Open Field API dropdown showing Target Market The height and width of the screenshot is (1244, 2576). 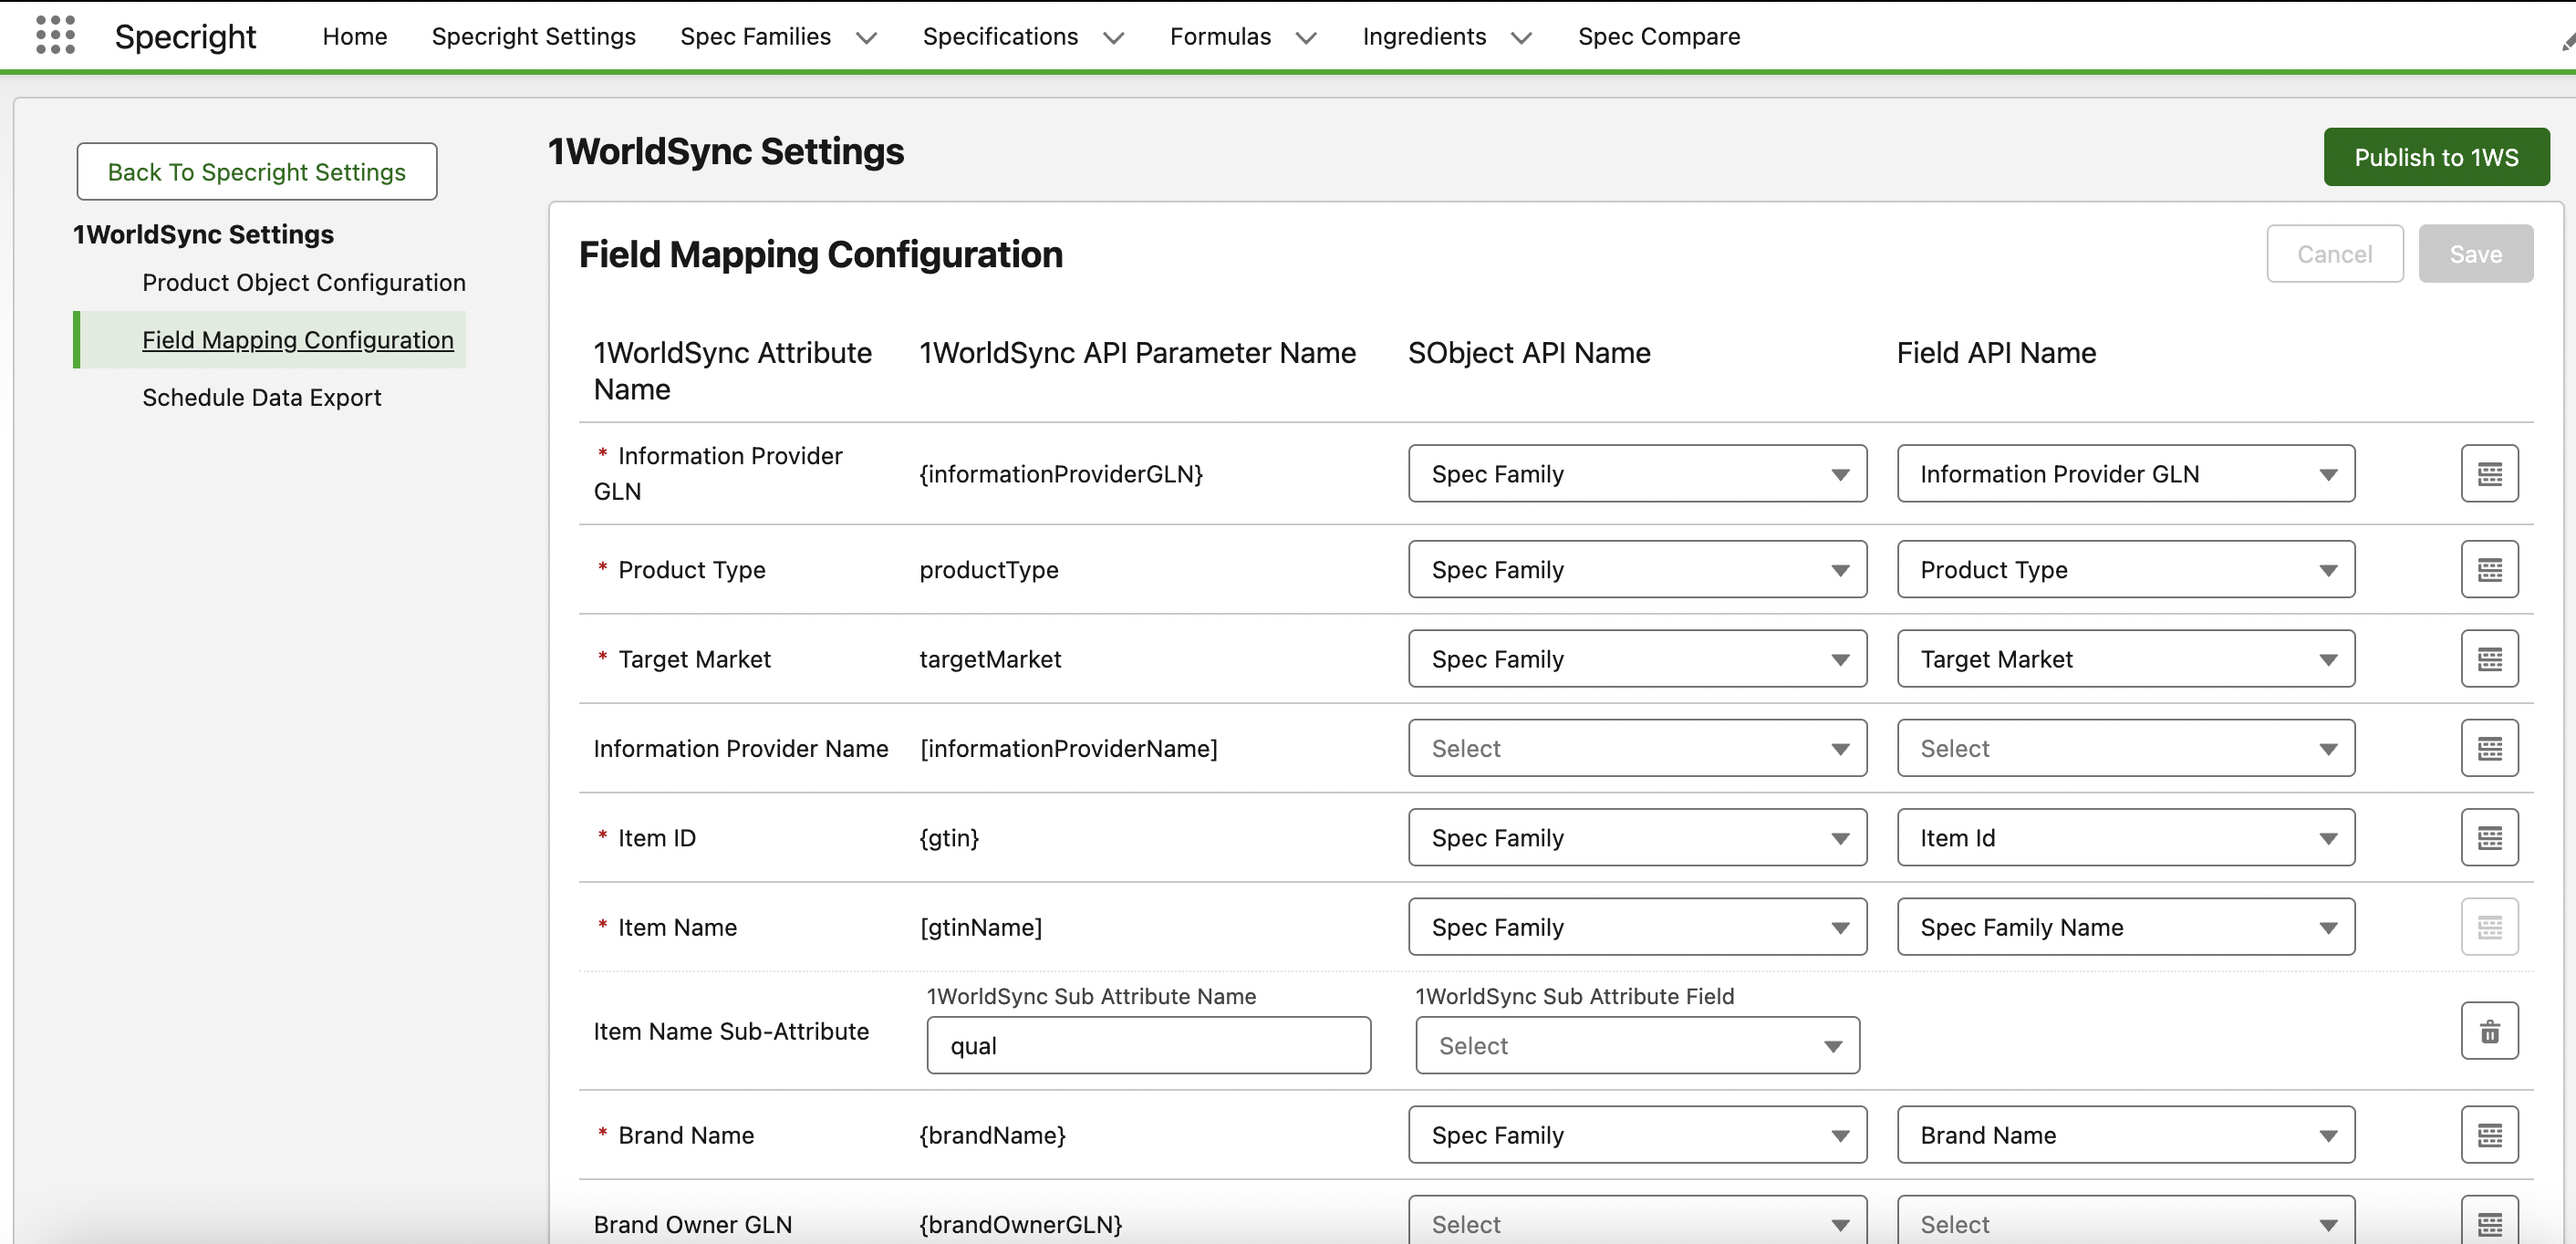click(2125, 659)
